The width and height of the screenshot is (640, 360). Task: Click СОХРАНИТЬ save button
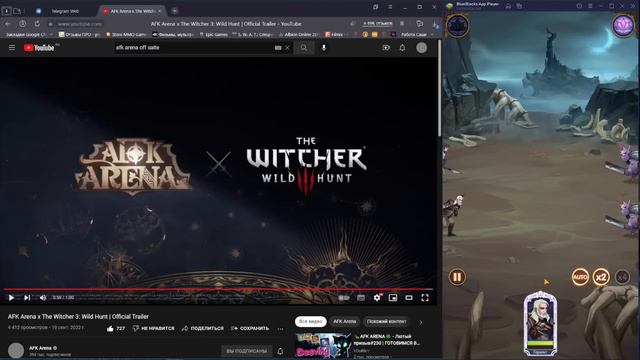tap(250, 329)
